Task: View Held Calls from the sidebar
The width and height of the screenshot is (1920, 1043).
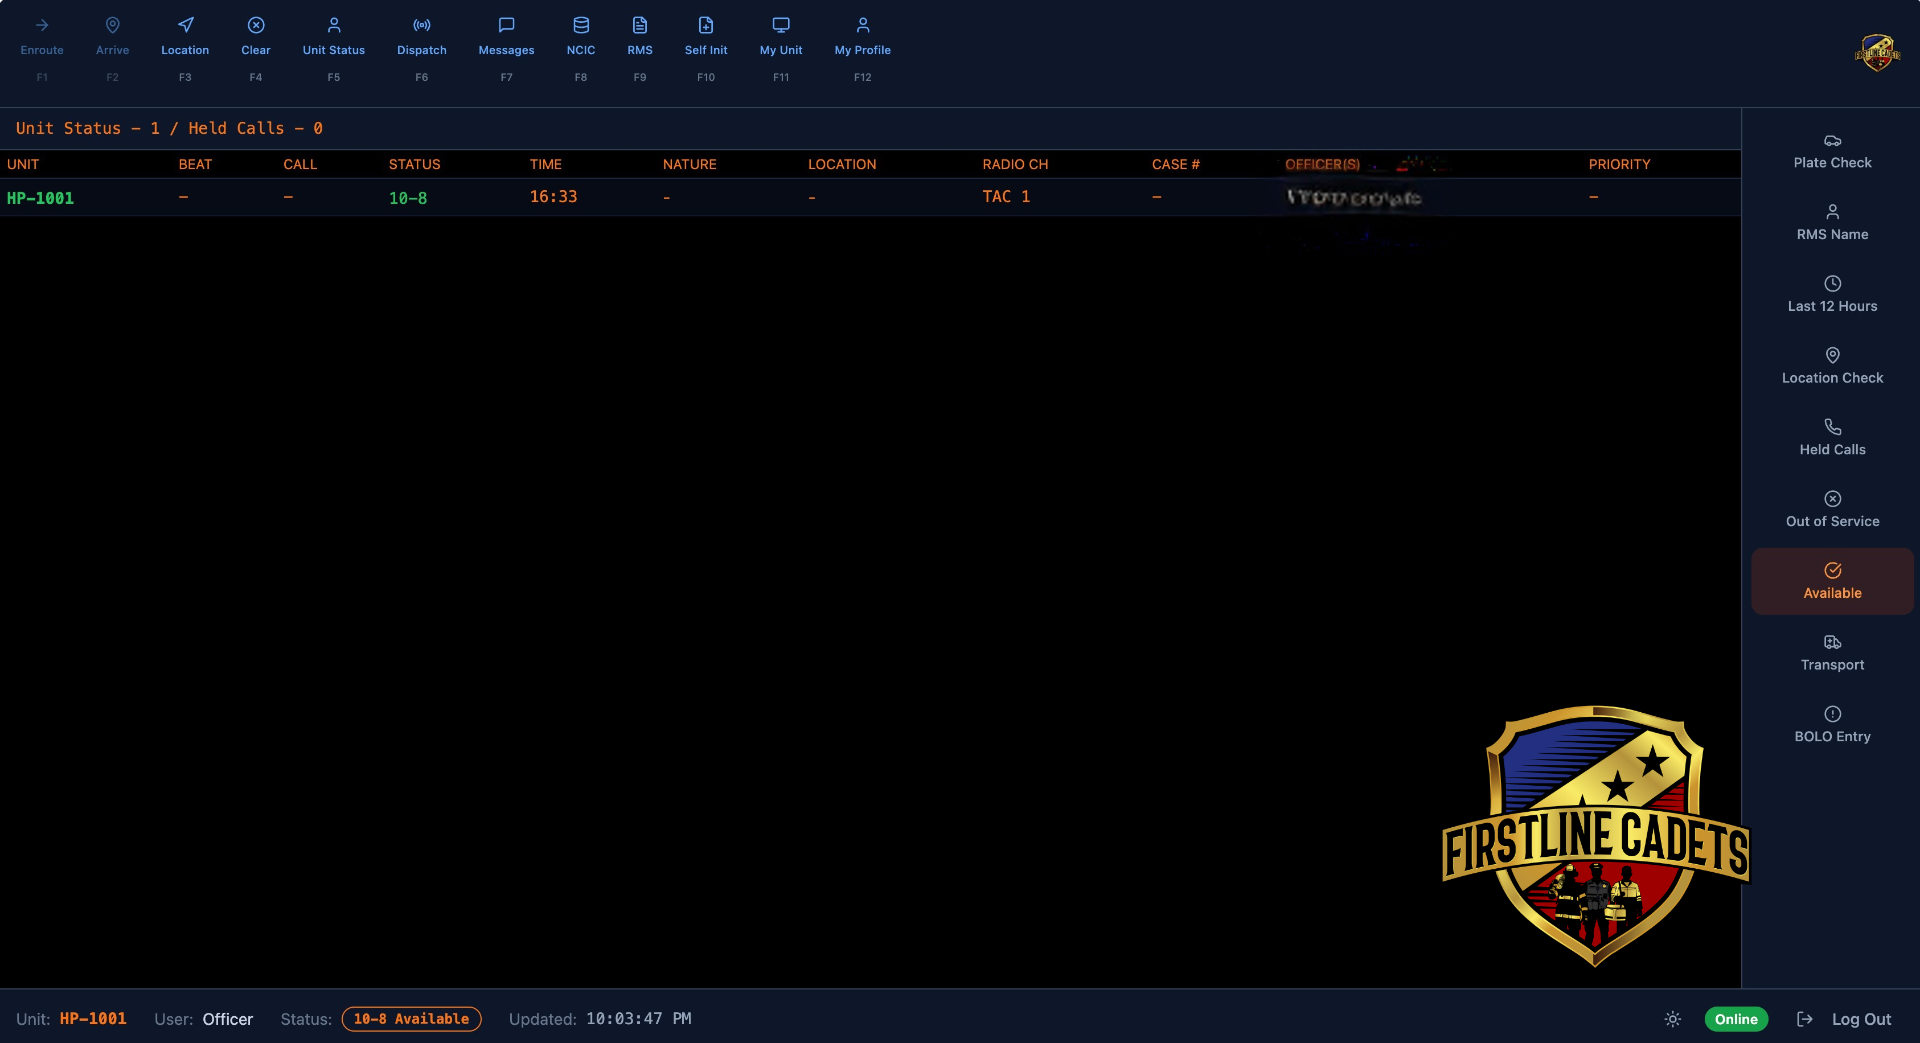Action: (x=1832, y=438)
